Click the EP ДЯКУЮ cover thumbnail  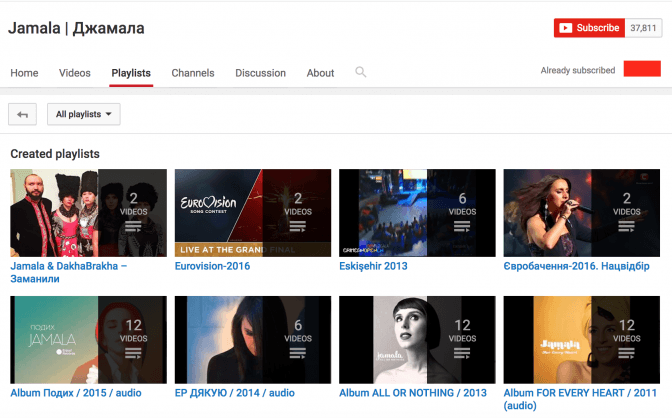(253, 340)
